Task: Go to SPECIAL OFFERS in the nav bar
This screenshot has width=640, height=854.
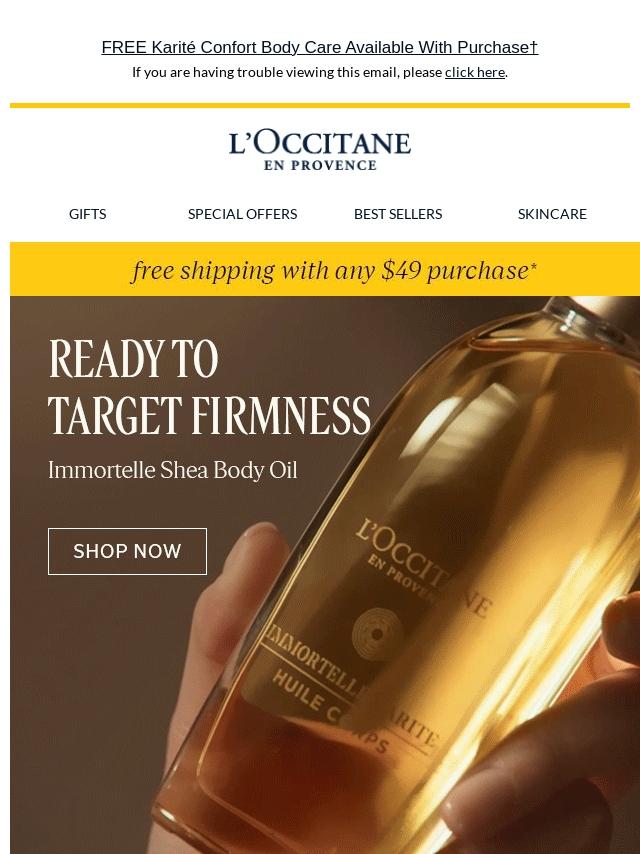Action: (x=242, y=214)
